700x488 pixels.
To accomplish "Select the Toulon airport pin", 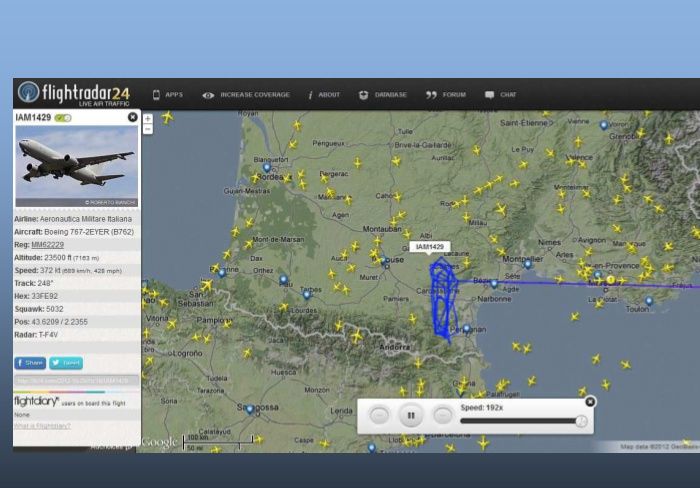I will [x=649, y=301].
